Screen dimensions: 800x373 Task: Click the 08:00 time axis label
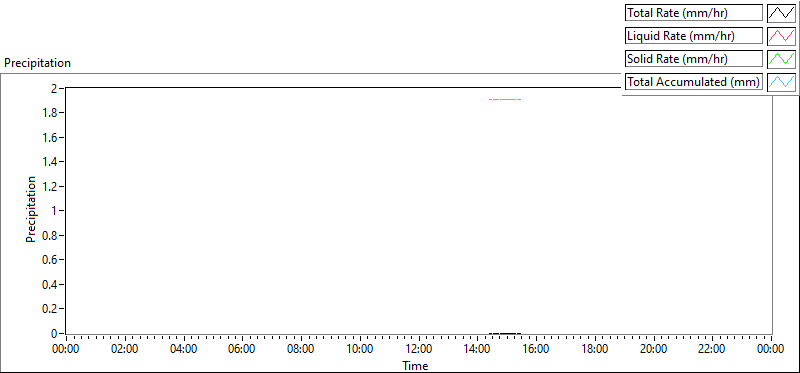point(301,350)
